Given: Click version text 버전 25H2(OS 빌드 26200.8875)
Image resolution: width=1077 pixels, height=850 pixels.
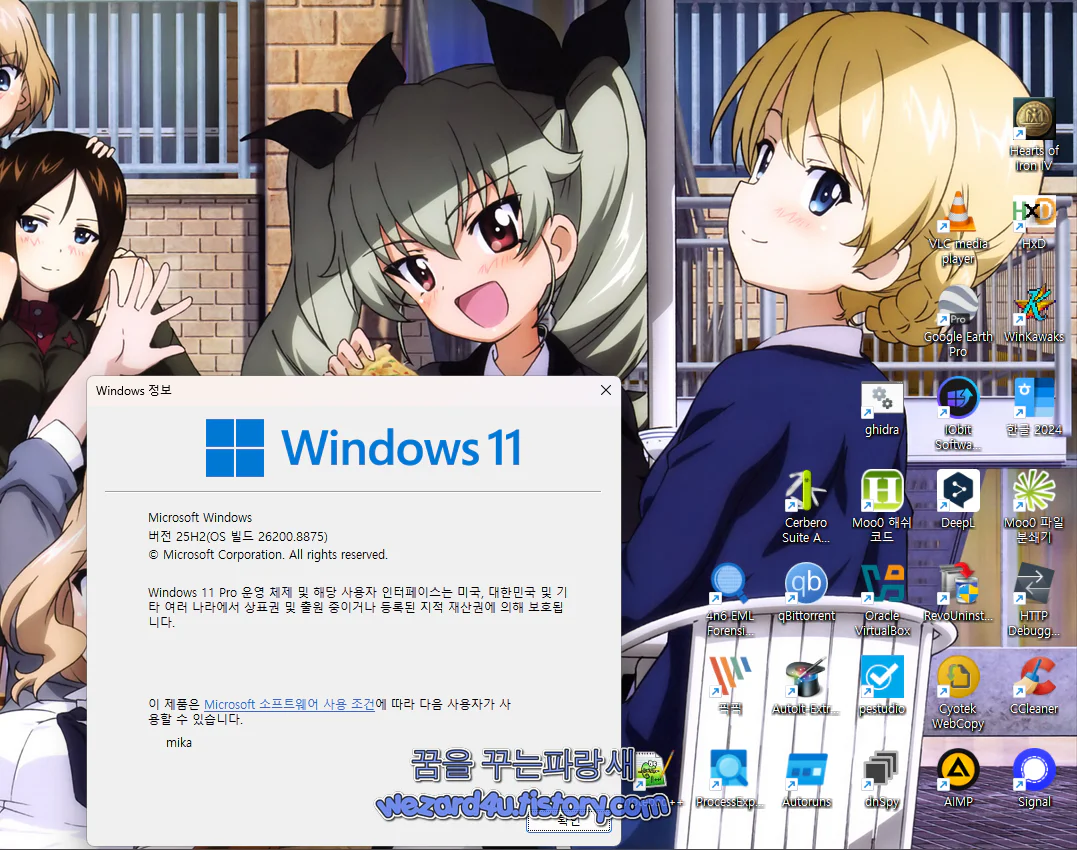Looking at the screenshot, I should pyautogui.click(x=238, y=536).
